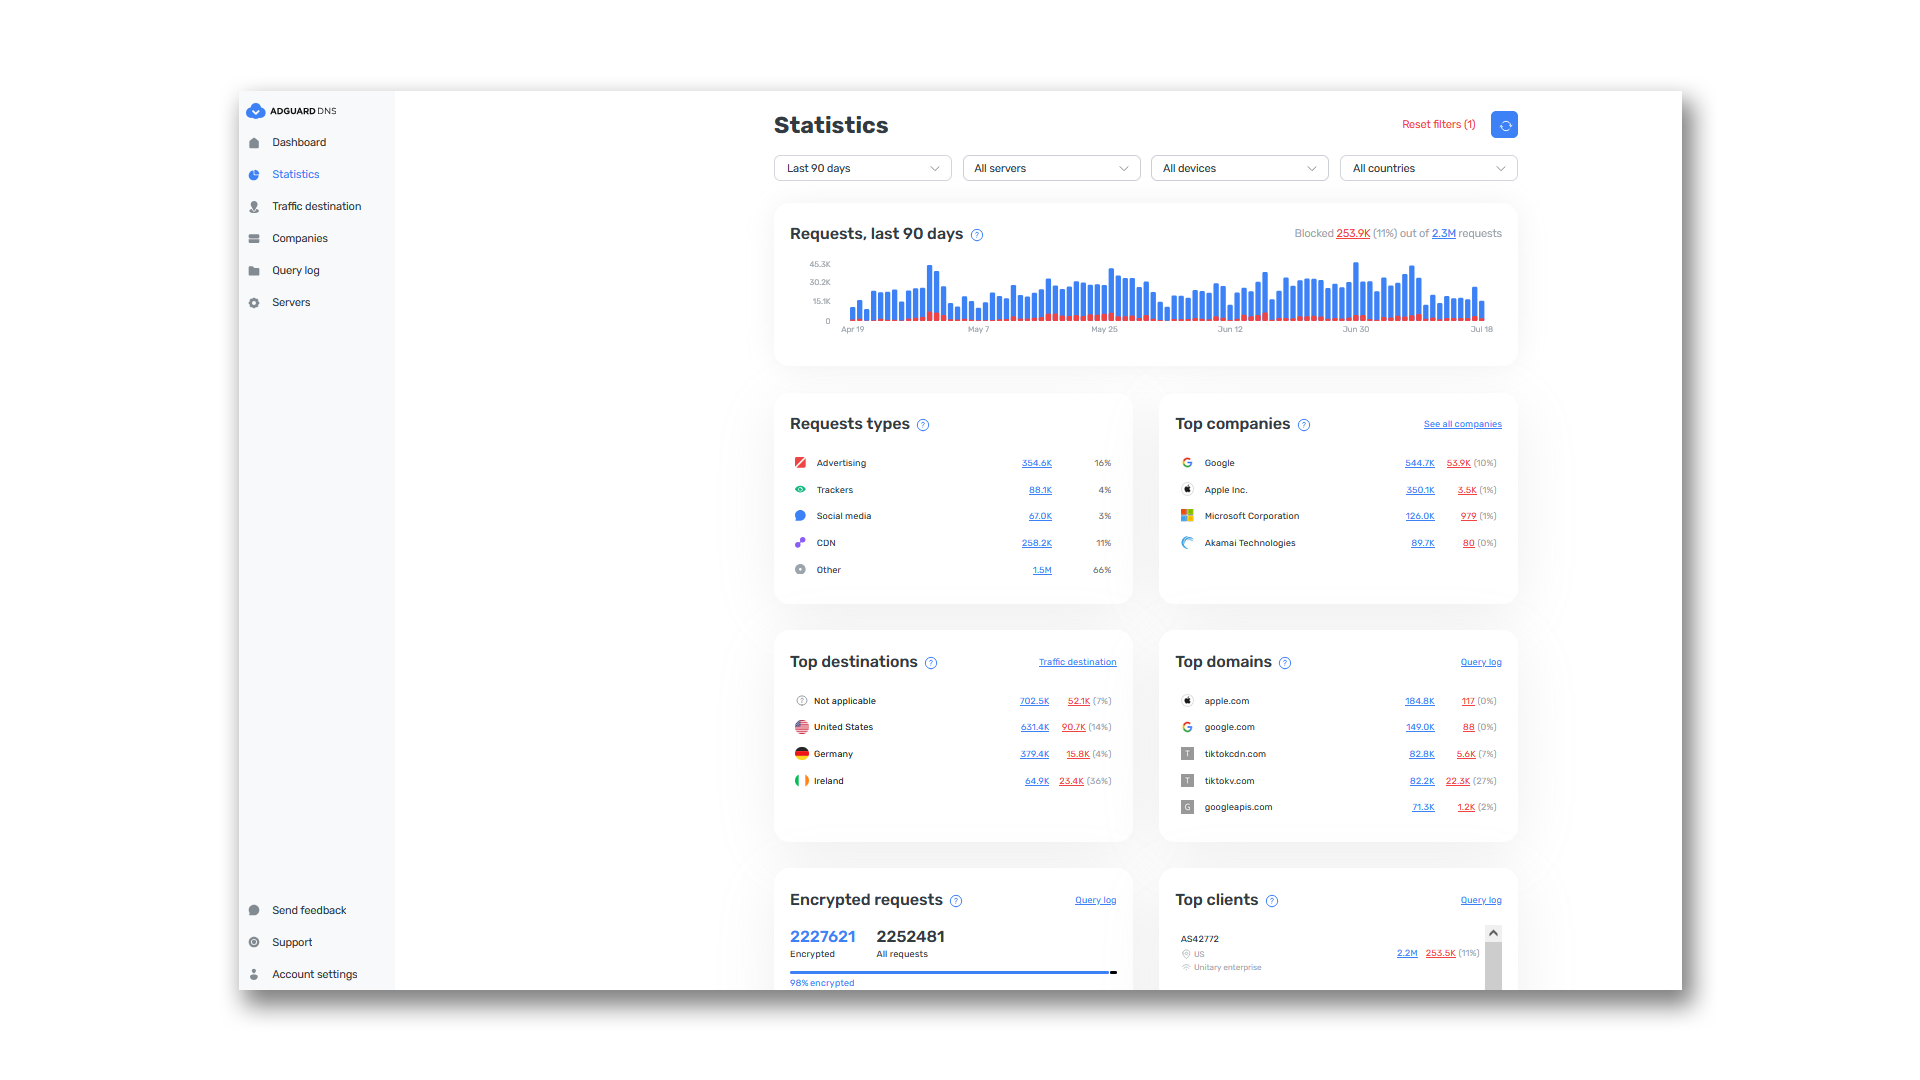Click the 98% encrypted progress bar

click(952, 971)
